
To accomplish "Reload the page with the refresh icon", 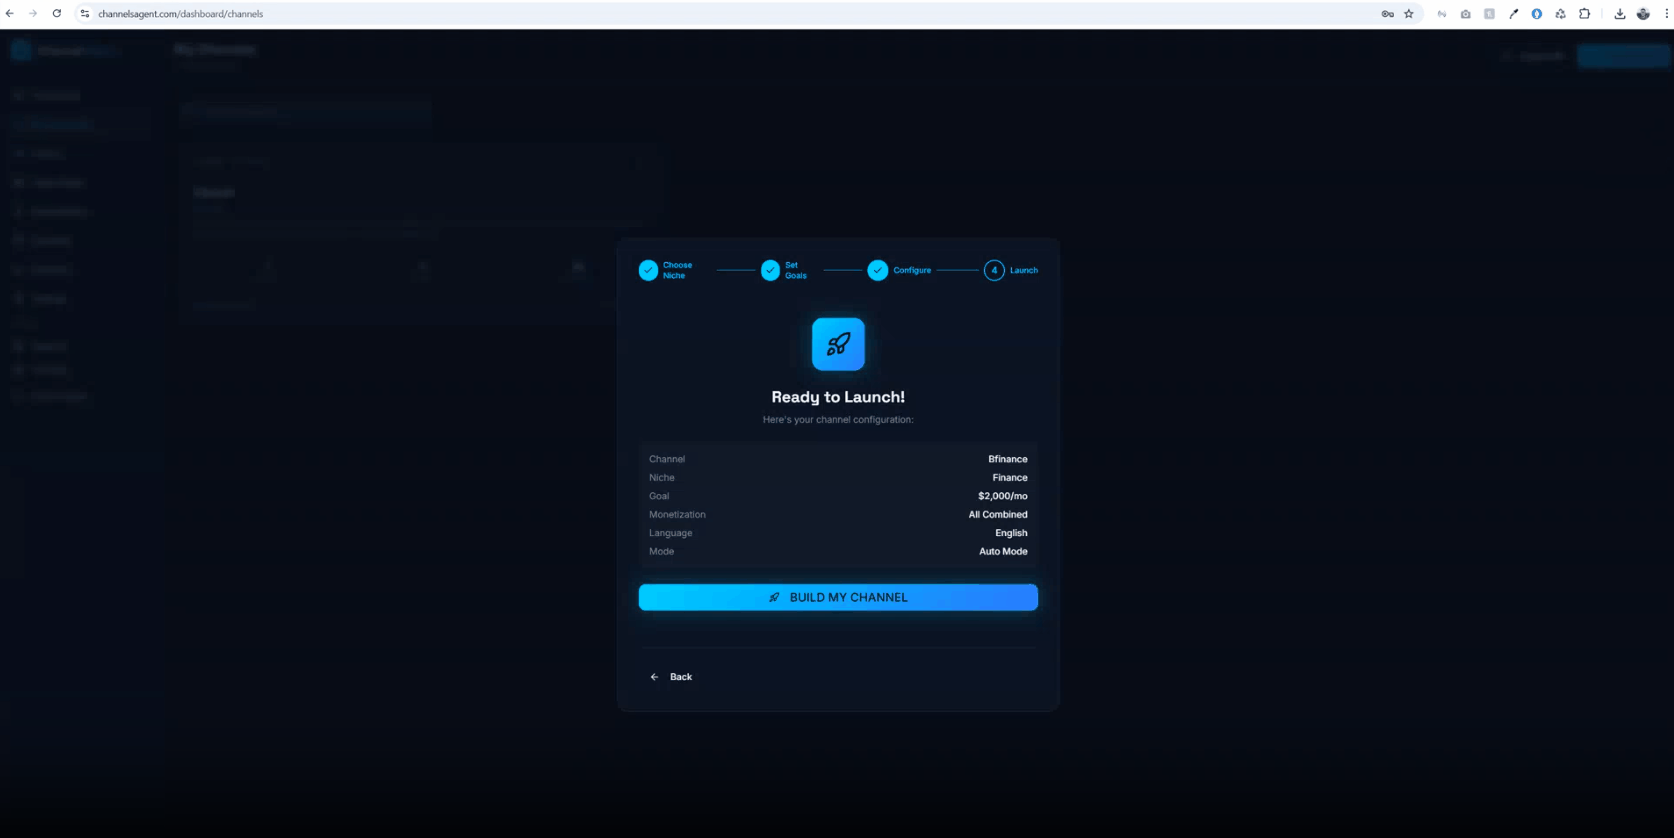I will tap(57, 14).
